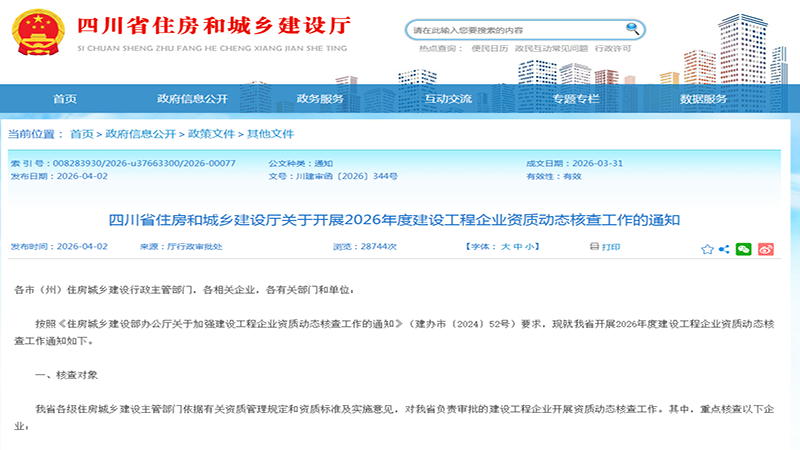This screenshot has width=800, height=450.
Task: Set font size to 大
Action: point(506,246)
